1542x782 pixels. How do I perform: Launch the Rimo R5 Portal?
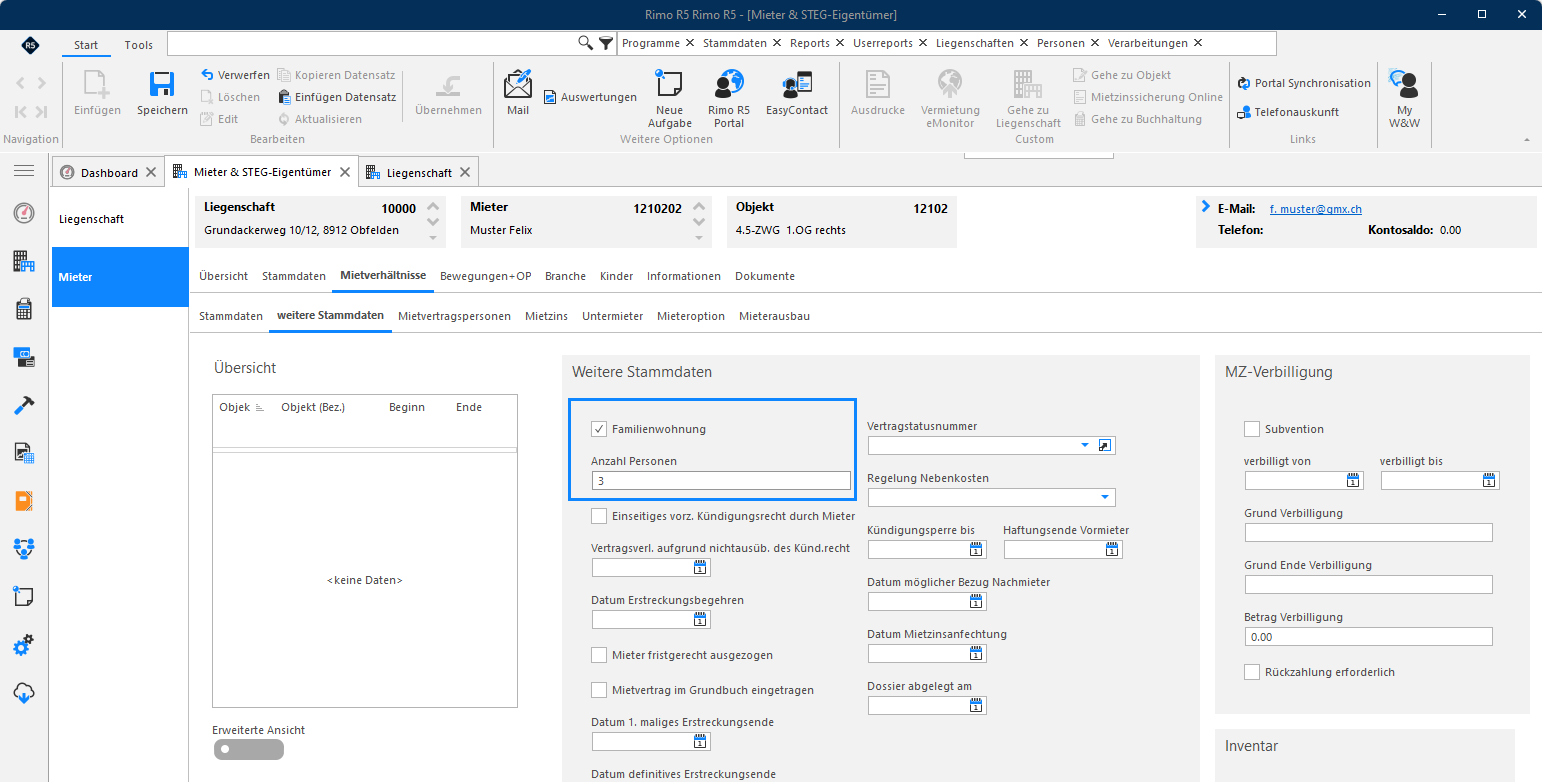point(729,99)
